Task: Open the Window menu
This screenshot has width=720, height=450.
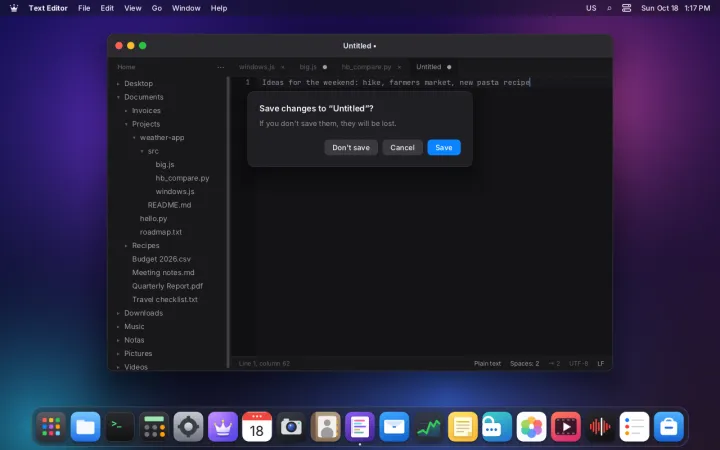Action: click(x=186, y=8)
